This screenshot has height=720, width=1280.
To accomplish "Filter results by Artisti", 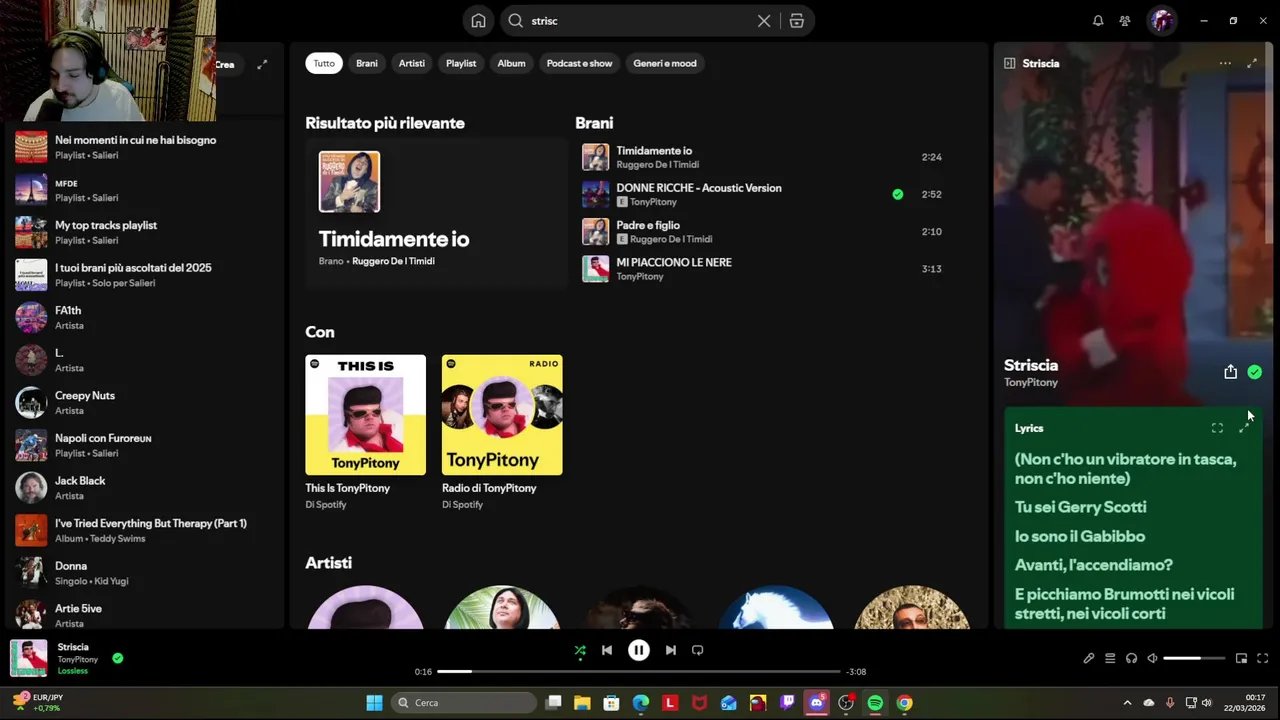I will pos(412,63).
